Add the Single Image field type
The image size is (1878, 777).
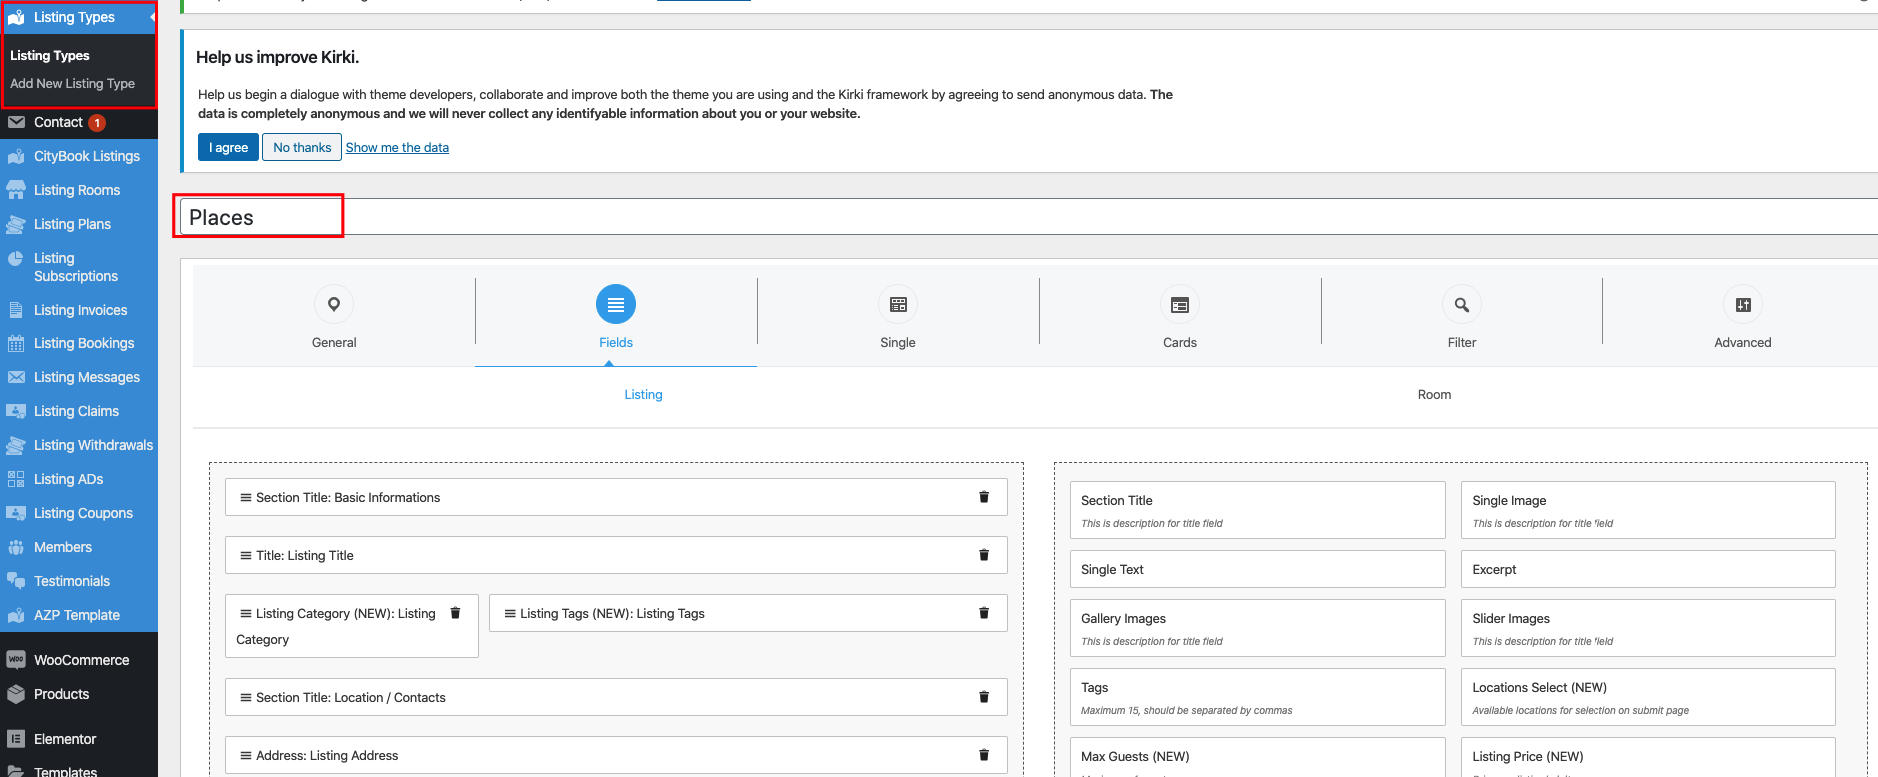(1648, 510)
